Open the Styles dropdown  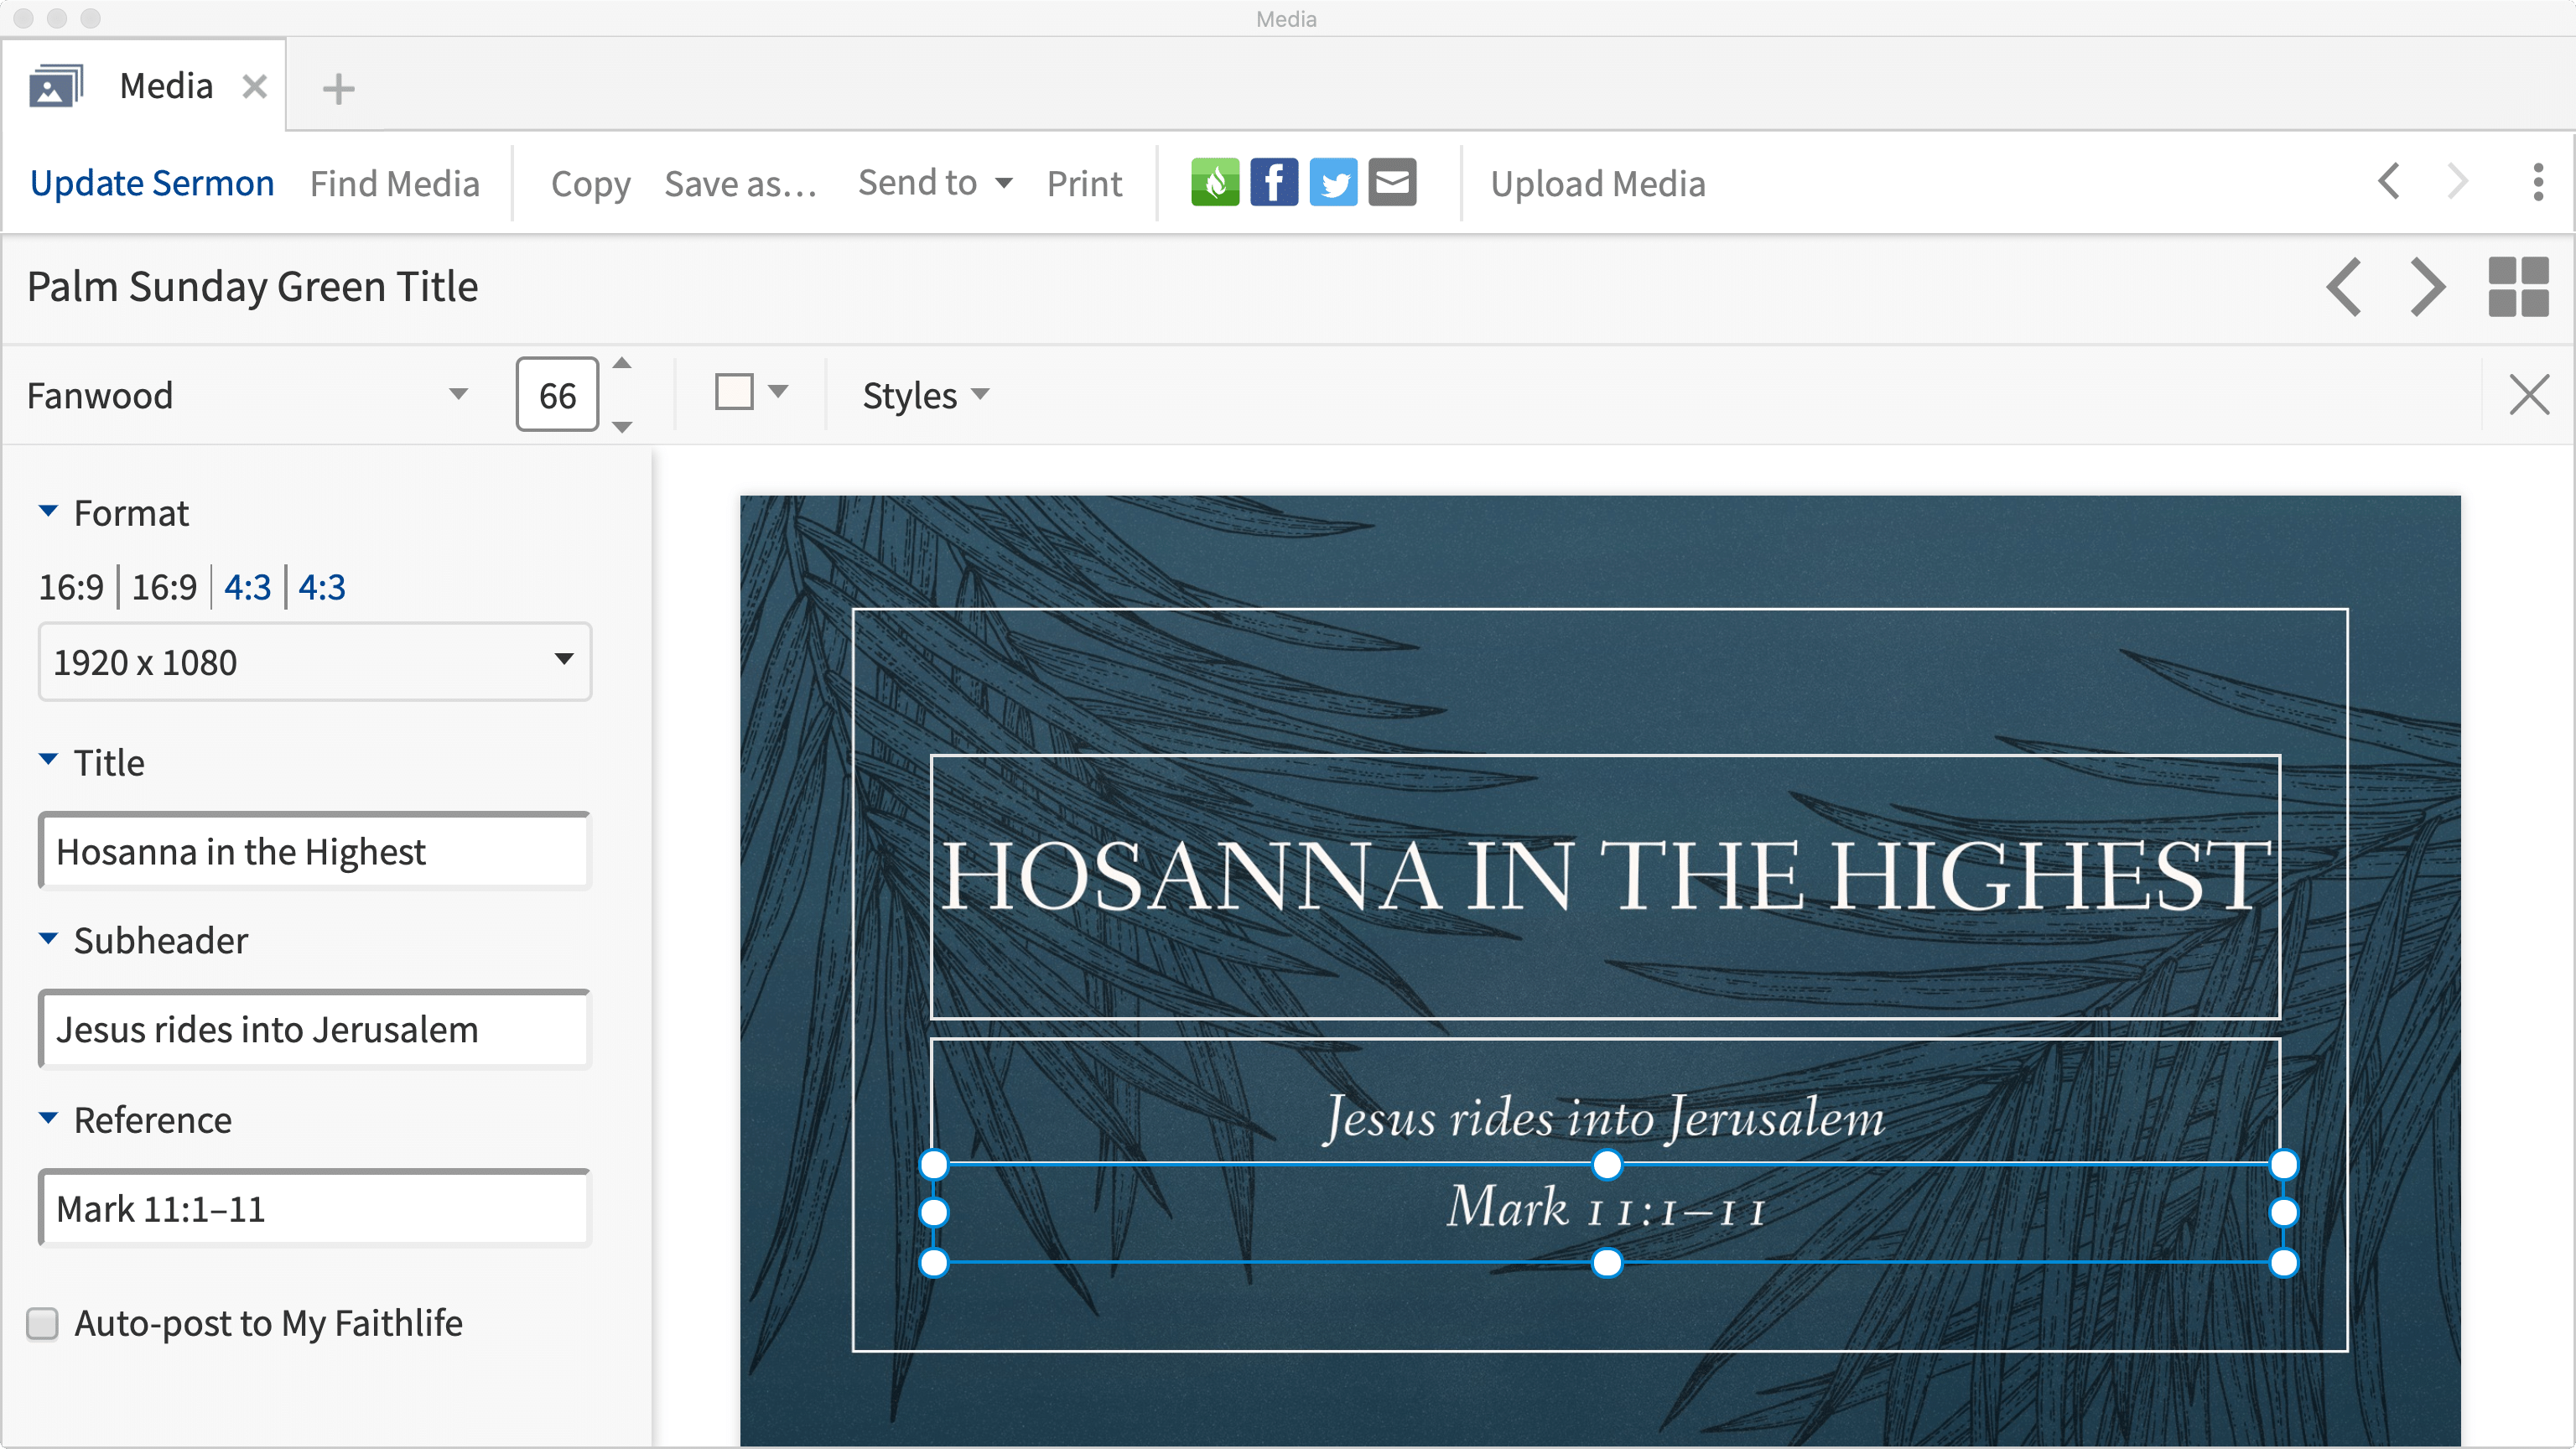(x=925, y=395)
